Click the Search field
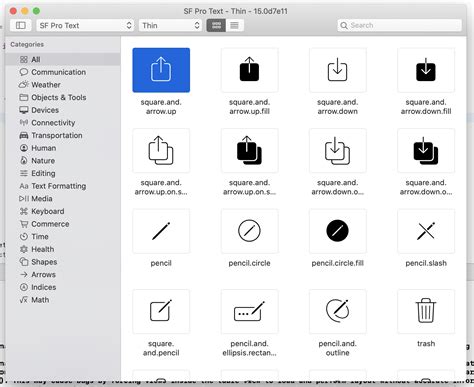474x387 pixels. 400,25
